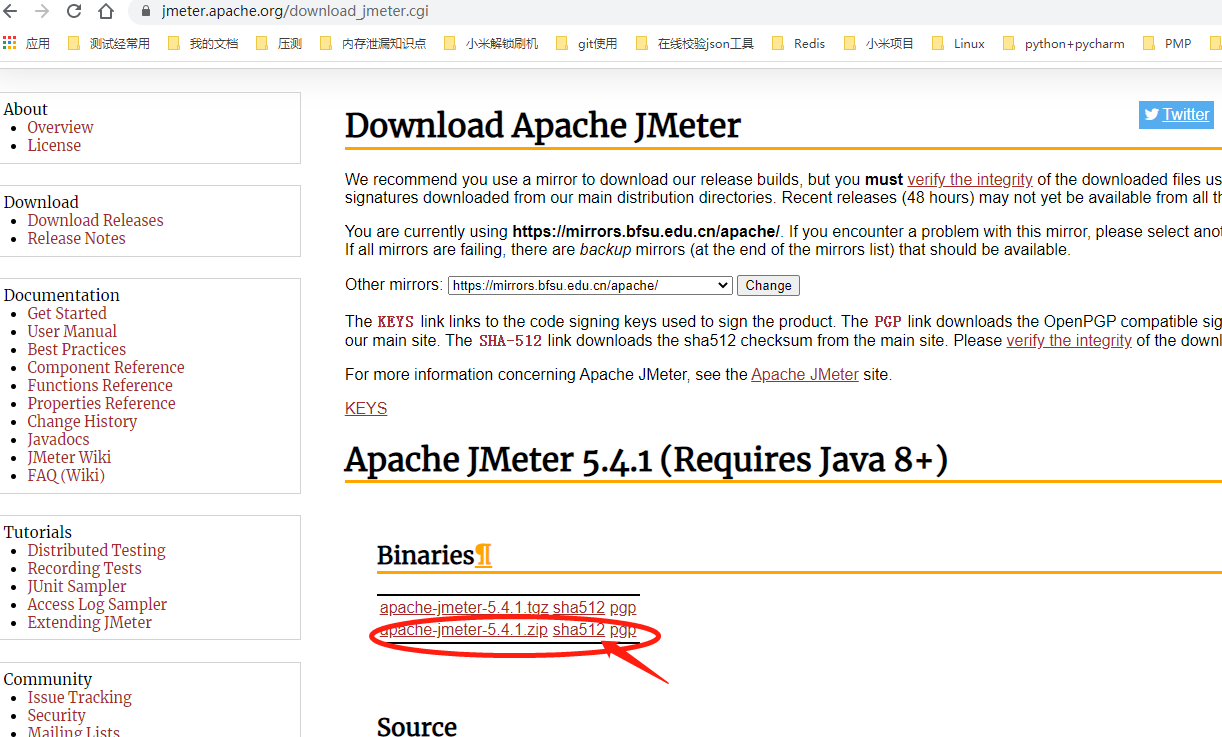Open the FAQ (Wiki) link

(66, 475)
